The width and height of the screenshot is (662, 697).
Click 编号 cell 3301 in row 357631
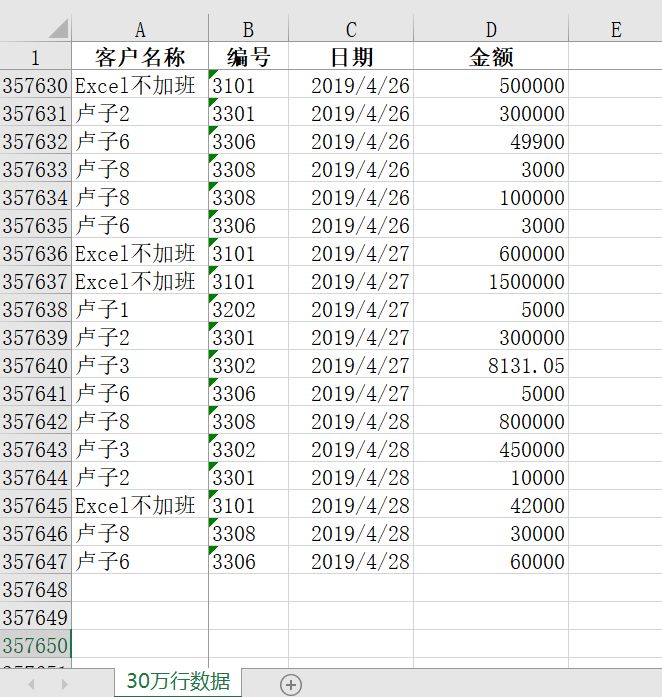click(248, 112)
